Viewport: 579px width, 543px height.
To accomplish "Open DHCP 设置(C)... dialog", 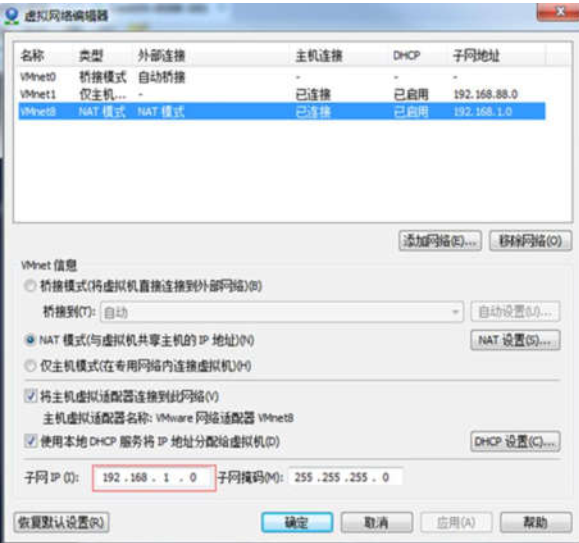I will pos(515,441).
